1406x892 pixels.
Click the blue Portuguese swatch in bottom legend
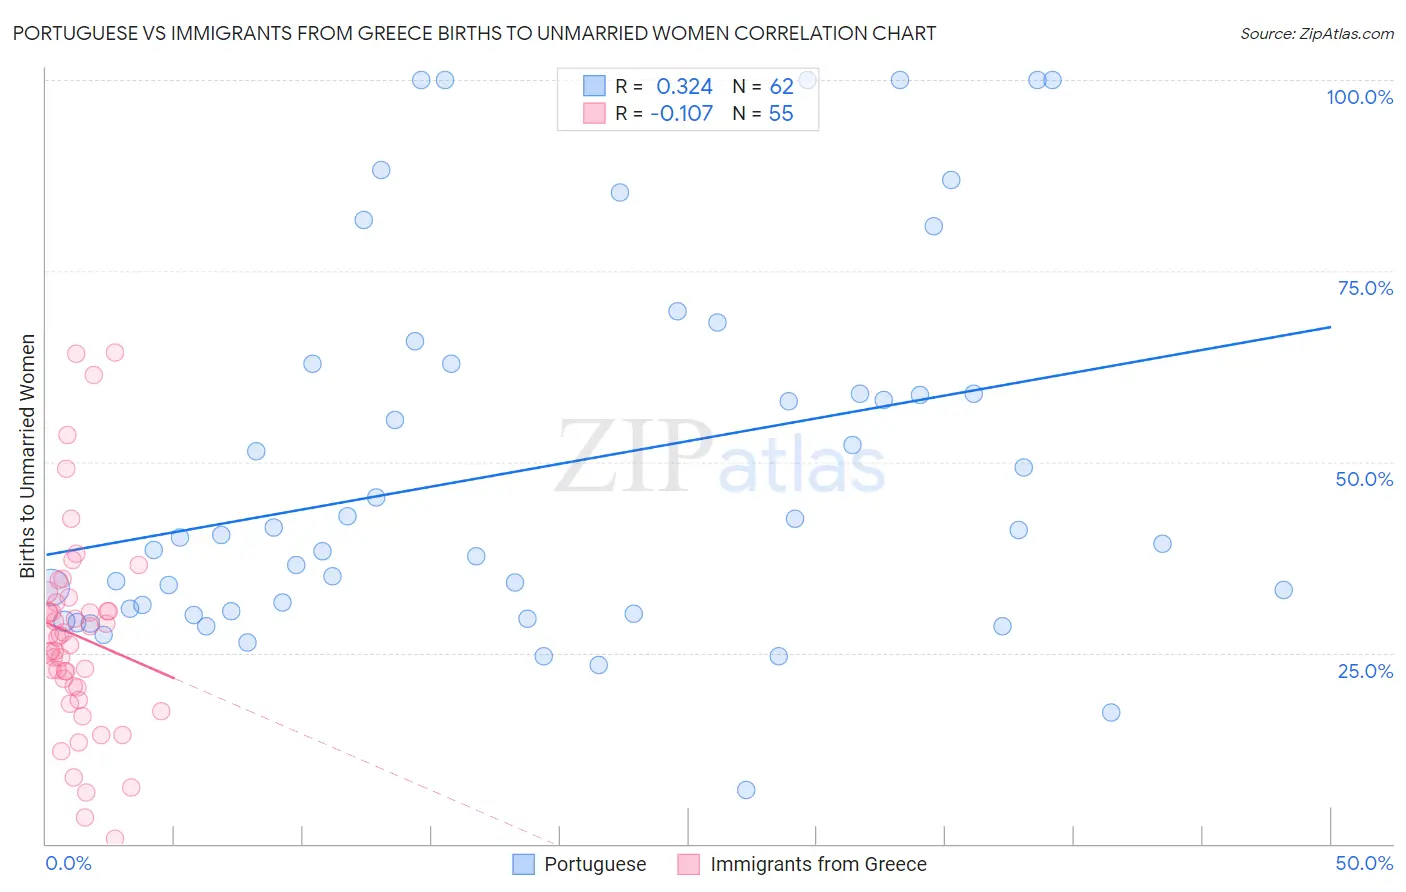point(523,864)
